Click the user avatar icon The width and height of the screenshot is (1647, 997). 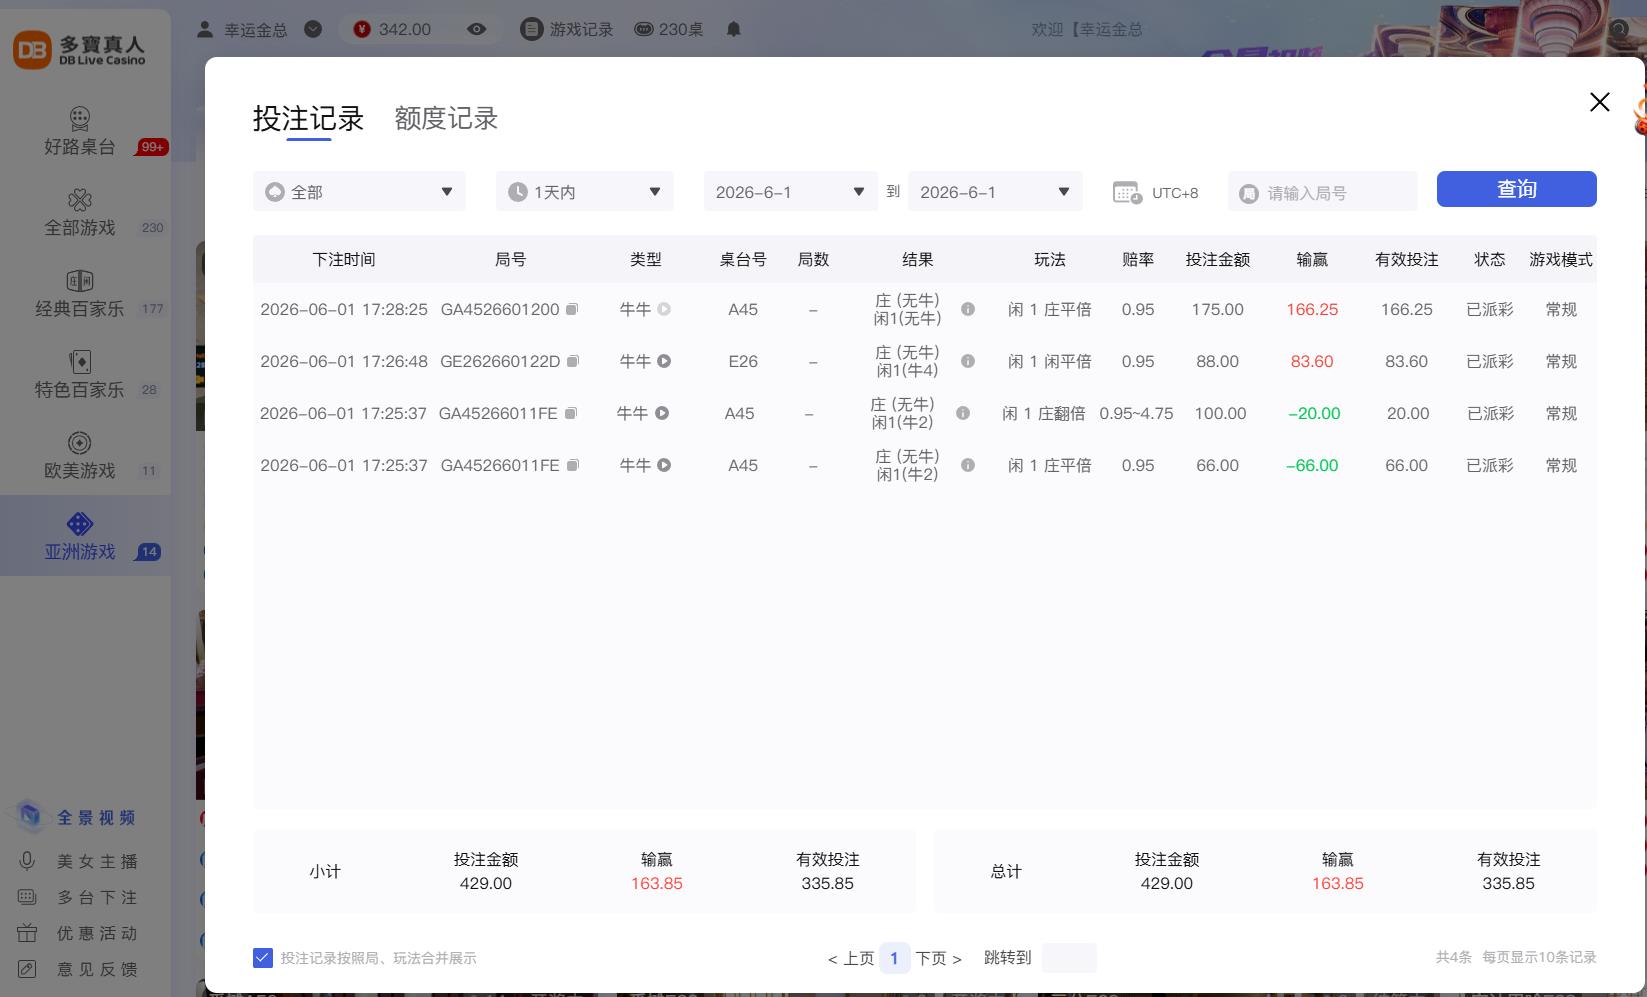pyautogui.click(x=205, y=29)
